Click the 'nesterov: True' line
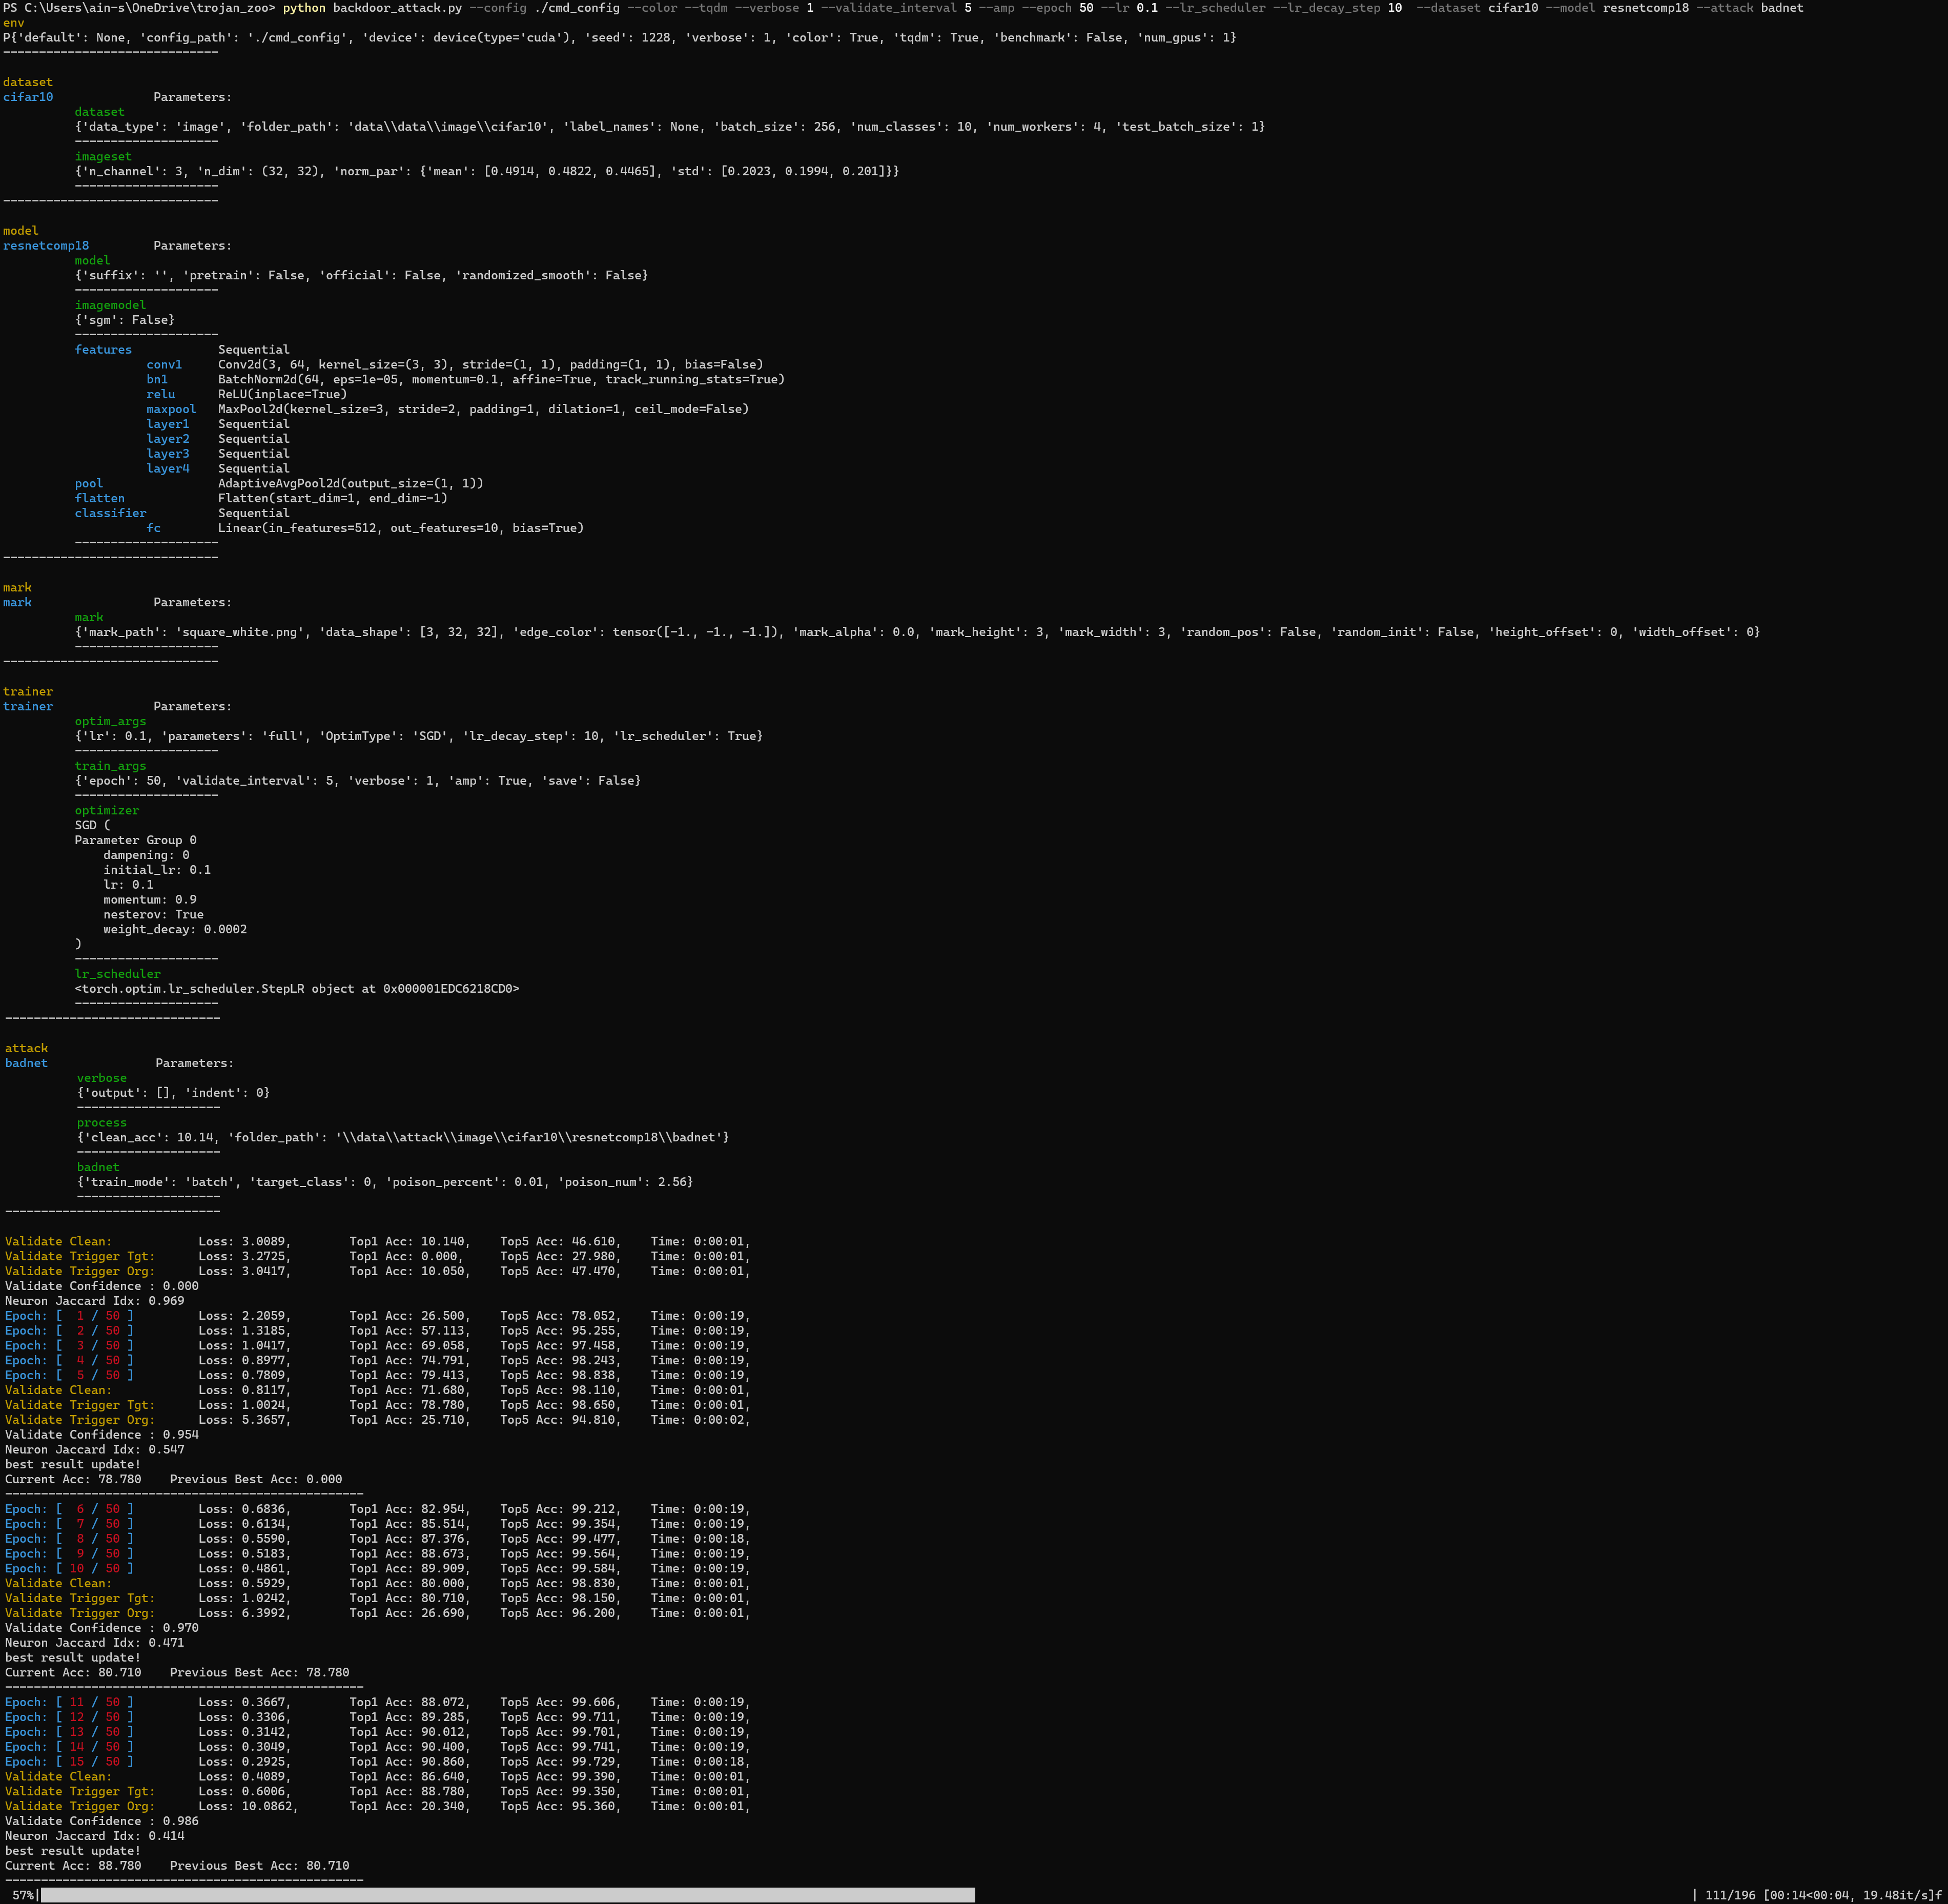The image size is (1948, 1904). (153, 914)
